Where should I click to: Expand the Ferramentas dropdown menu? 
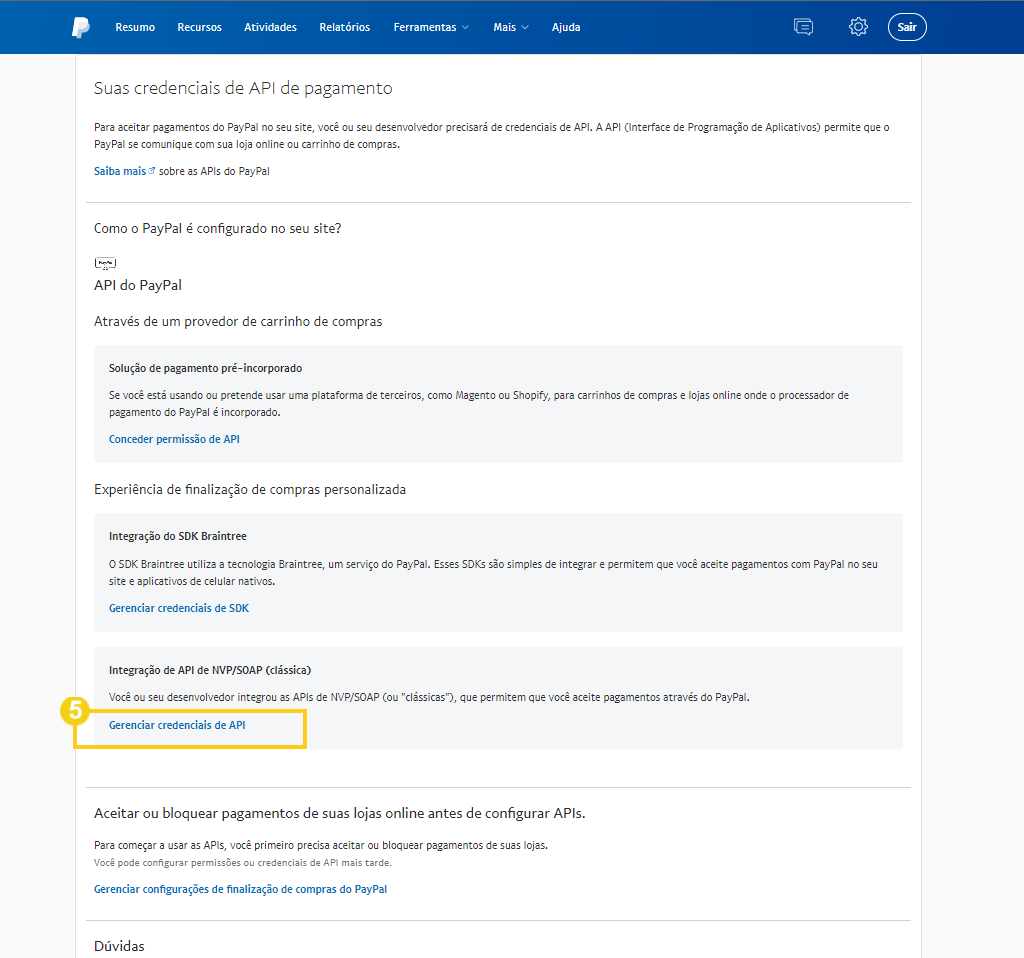[x=431, y=27]
